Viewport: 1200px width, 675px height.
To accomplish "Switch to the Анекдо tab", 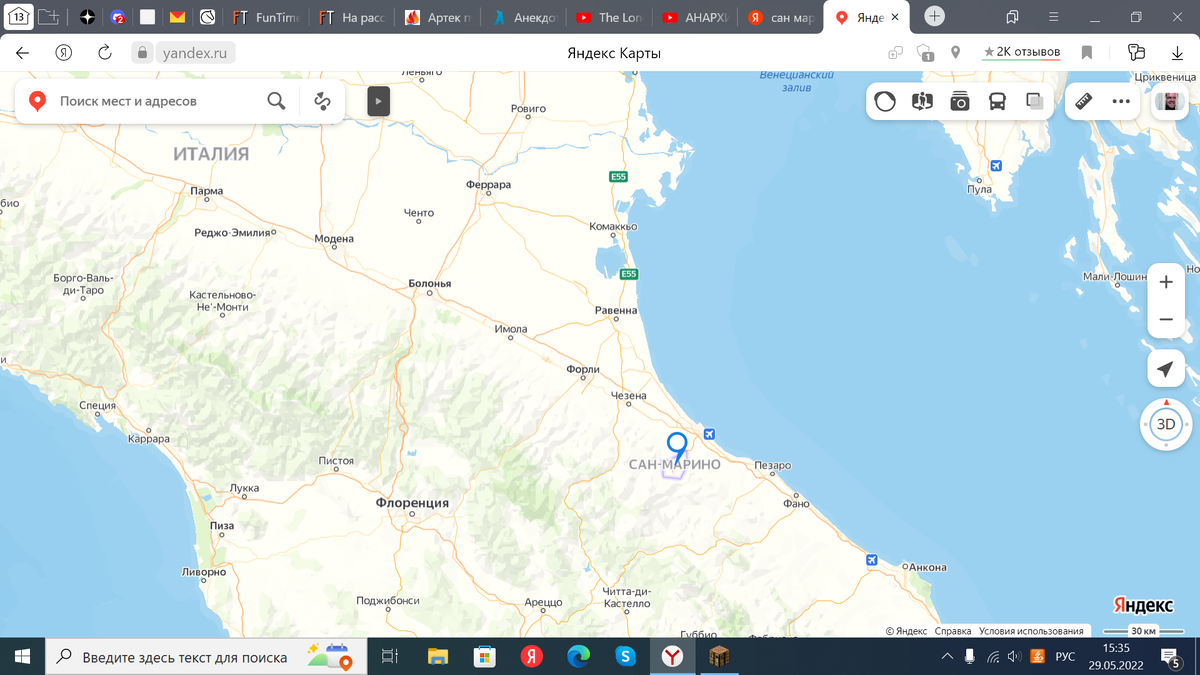I will pyautogui.click(x=524, y=17).
